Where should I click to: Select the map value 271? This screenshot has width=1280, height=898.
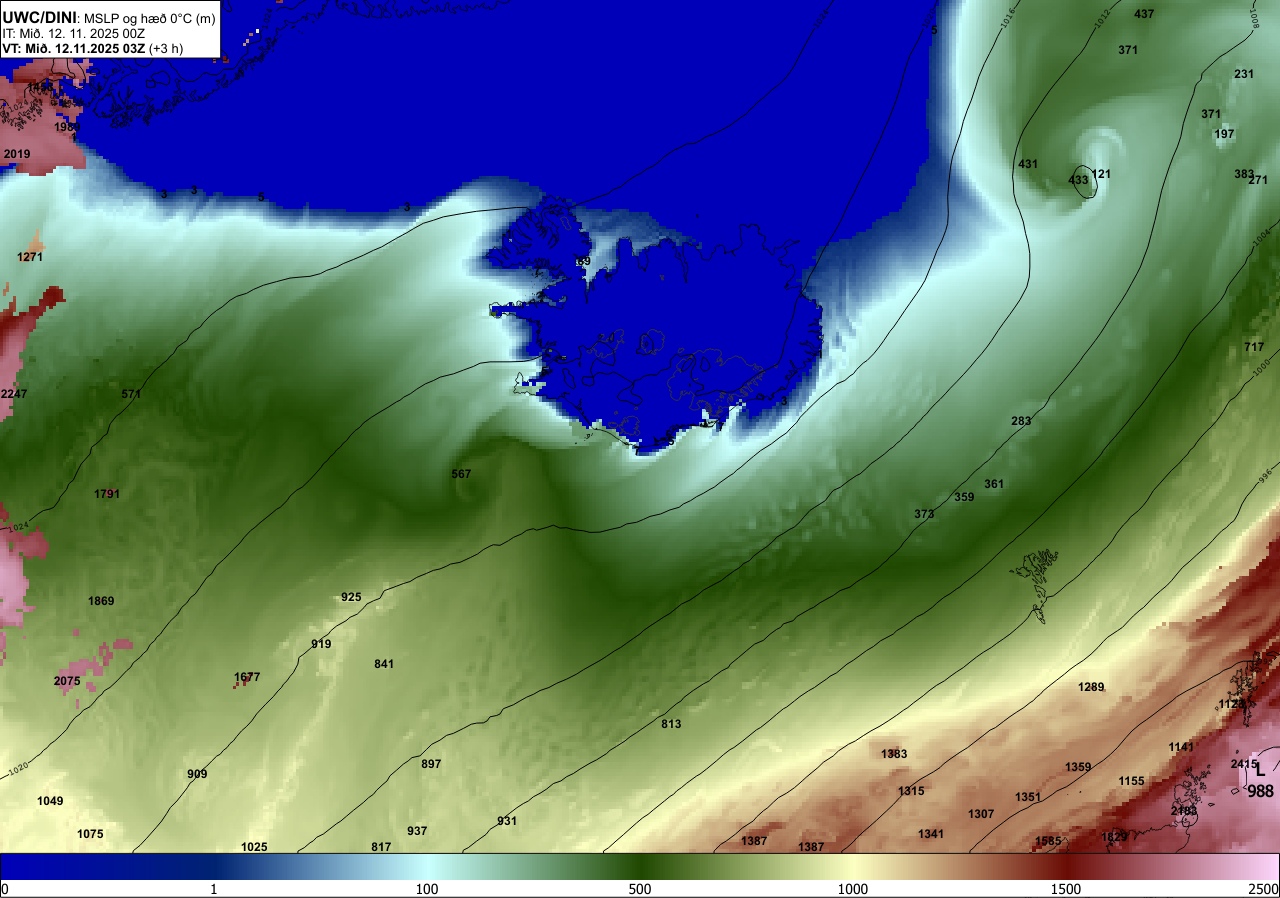click(x=1258, y=180)
